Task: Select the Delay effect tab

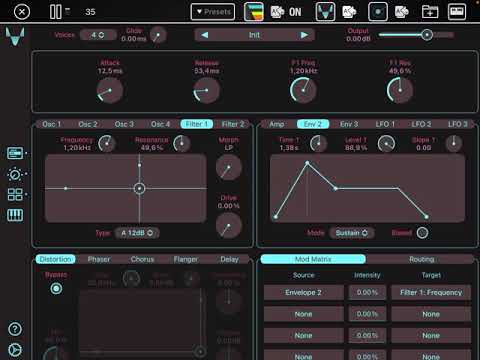Action: [x=229, y=259]
